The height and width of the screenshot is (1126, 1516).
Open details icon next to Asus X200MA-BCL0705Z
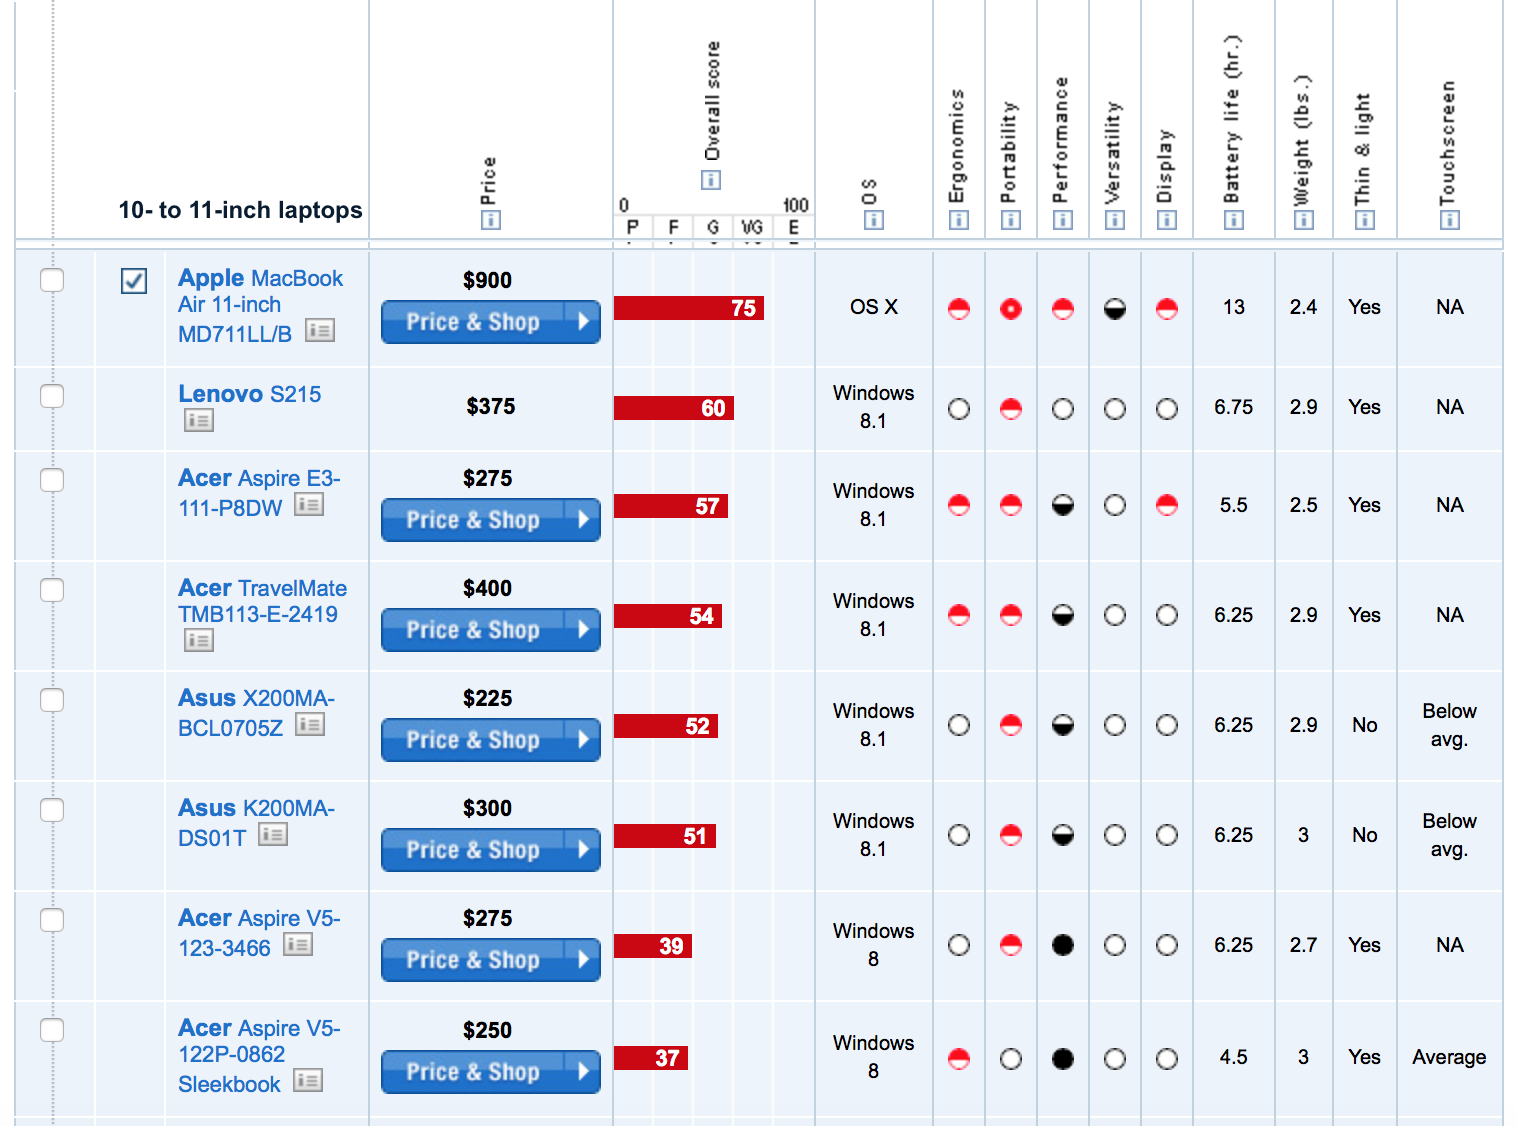(x=310, y=725)
